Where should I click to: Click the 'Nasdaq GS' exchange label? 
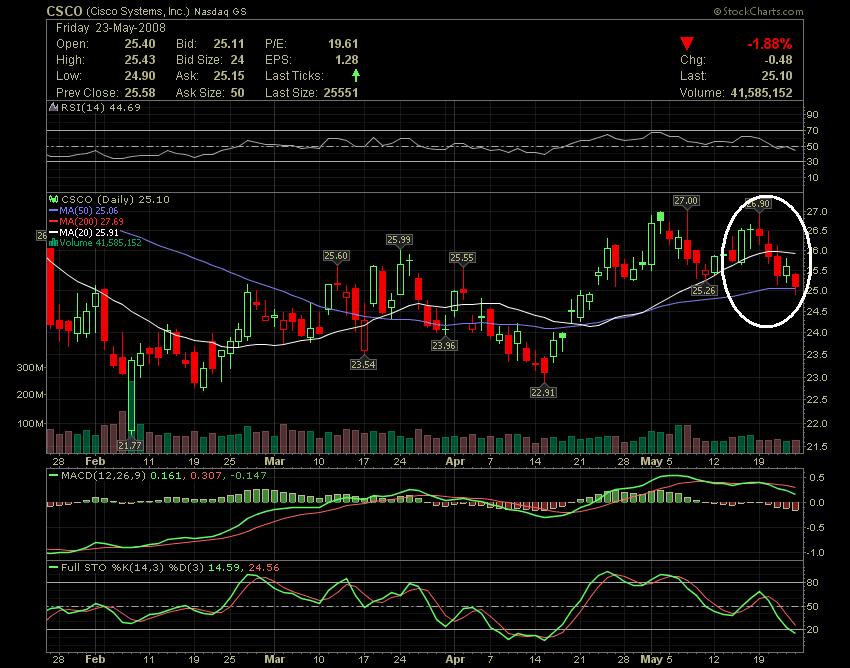[220, 12]
